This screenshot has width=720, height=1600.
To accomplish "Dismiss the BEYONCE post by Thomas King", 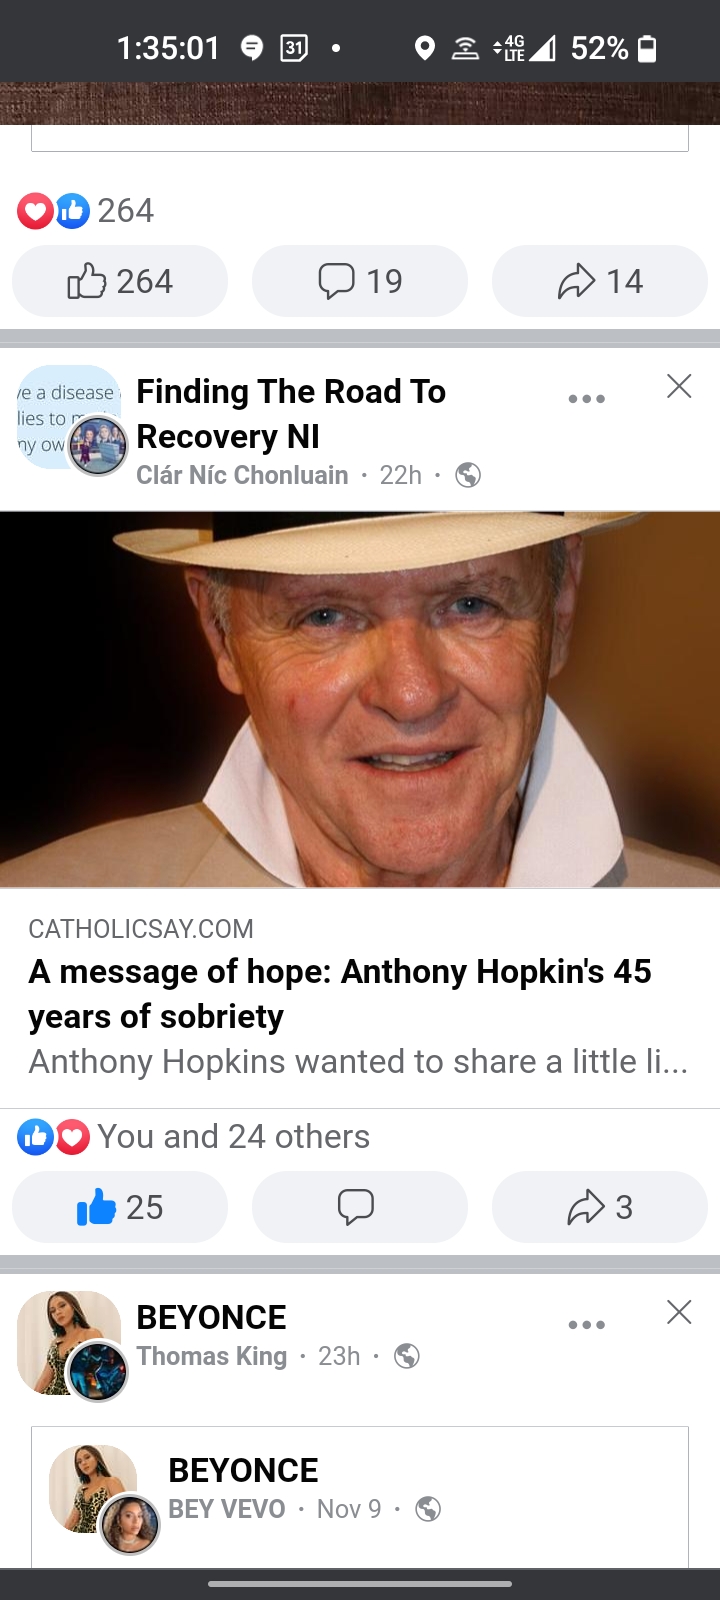I will [679, 1312].
